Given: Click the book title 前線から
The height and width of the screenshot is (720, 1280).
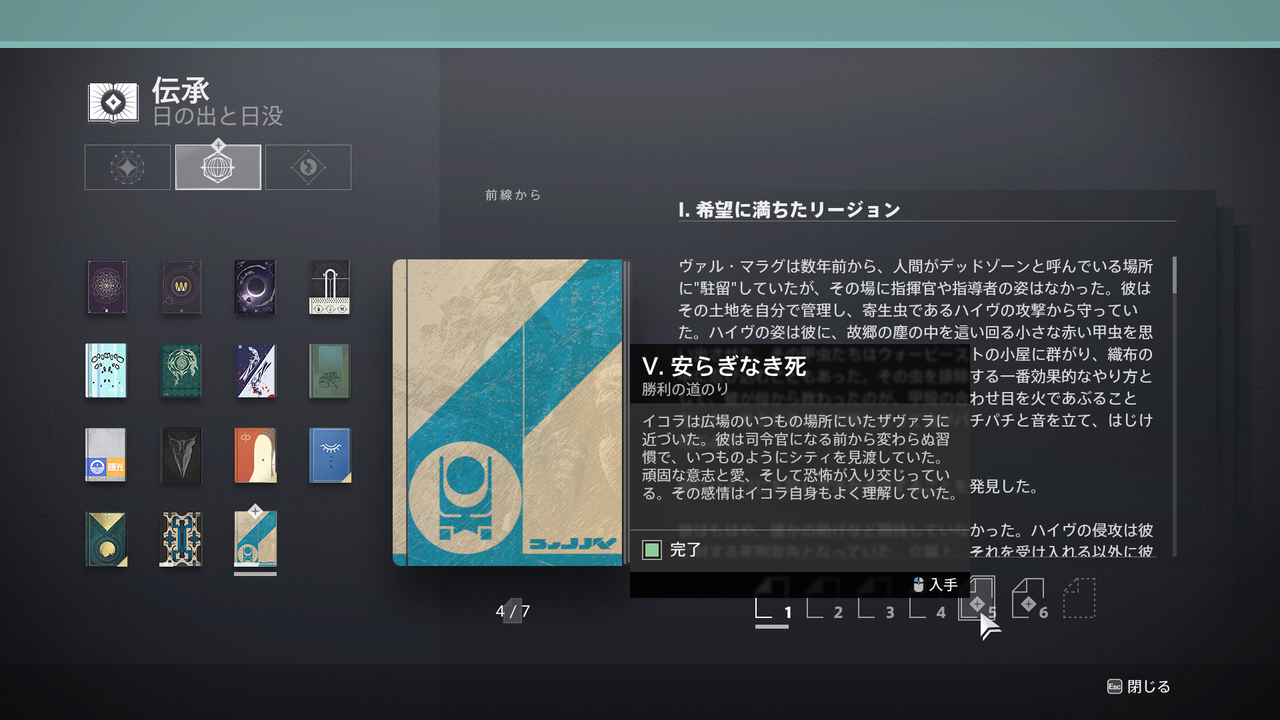Looking at the screenshot, I should click(x=513, y=196).
